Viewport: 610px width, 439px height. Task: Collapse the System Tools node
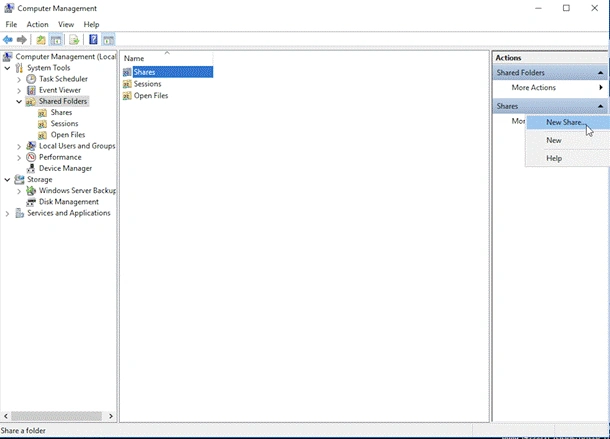pos(7,68)
